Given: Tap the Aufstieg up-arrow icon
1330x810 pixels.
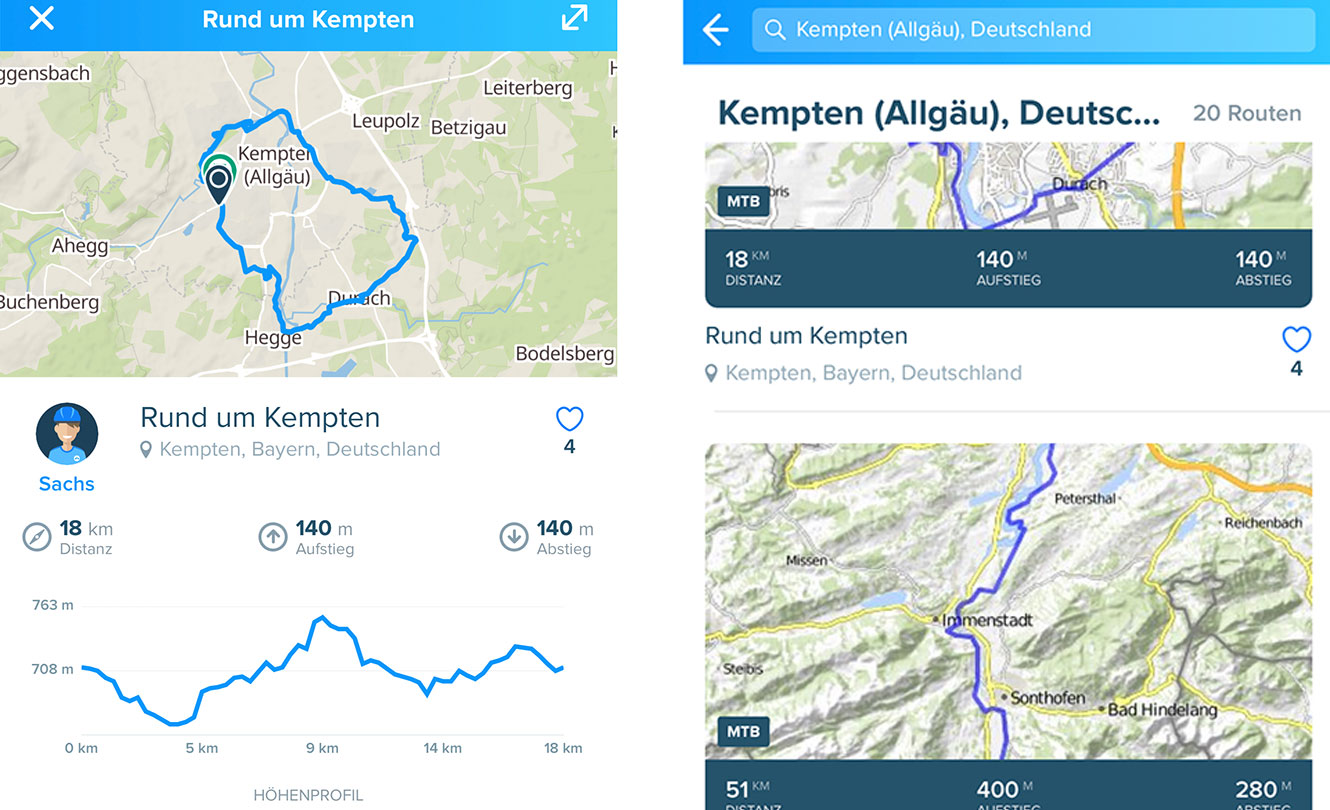Looking at the screenshot, I should (273, 537).
